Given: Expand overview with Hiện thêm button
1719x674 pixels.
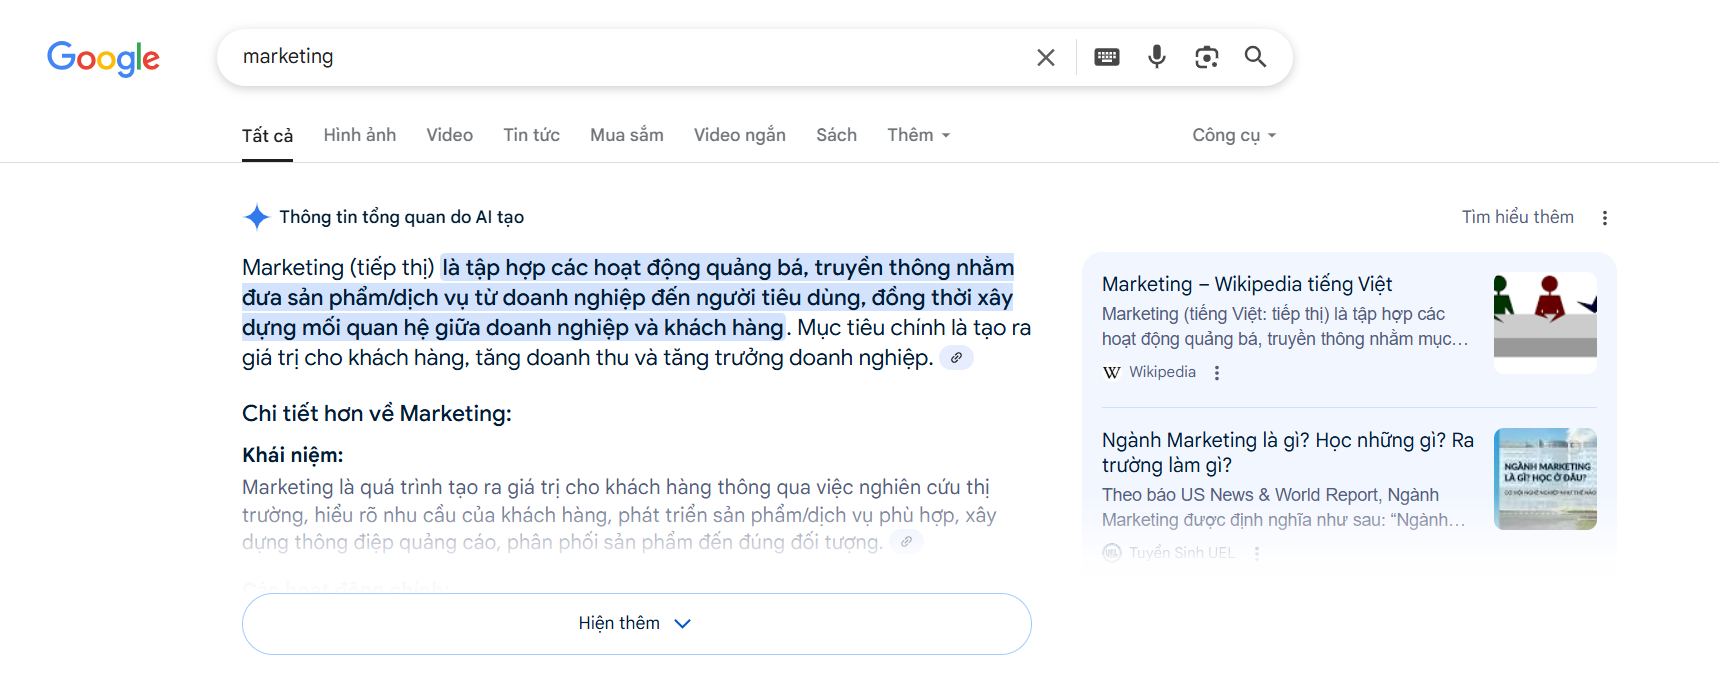Looking at the screenshot, I should point(637,624).
